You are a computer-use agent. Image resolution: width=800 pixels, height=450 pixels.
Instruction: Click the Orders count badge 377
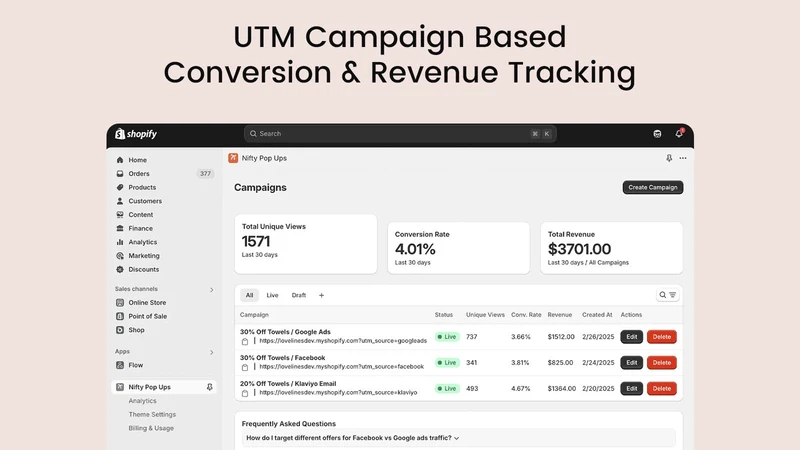(x=205, y=173)
